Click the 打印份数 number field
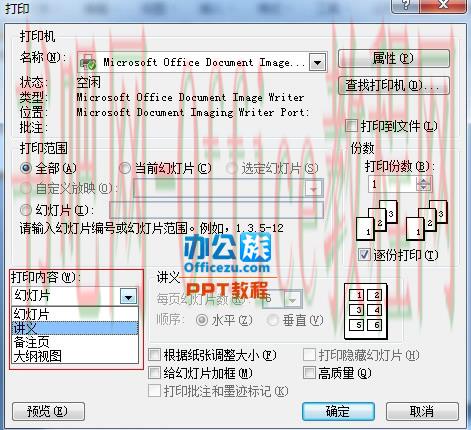The height and width of the screenshot is (430, 471). click(x=392, y=184)
